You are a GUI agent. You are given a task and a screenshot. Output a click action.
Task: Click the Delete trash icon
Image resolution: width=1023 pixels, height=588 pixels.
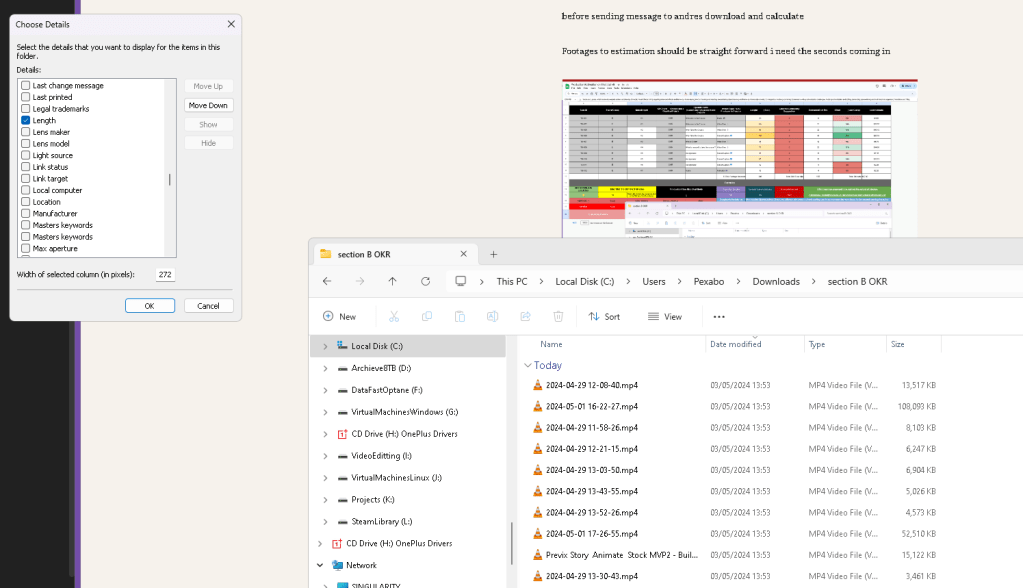click(x=558, y=317)
